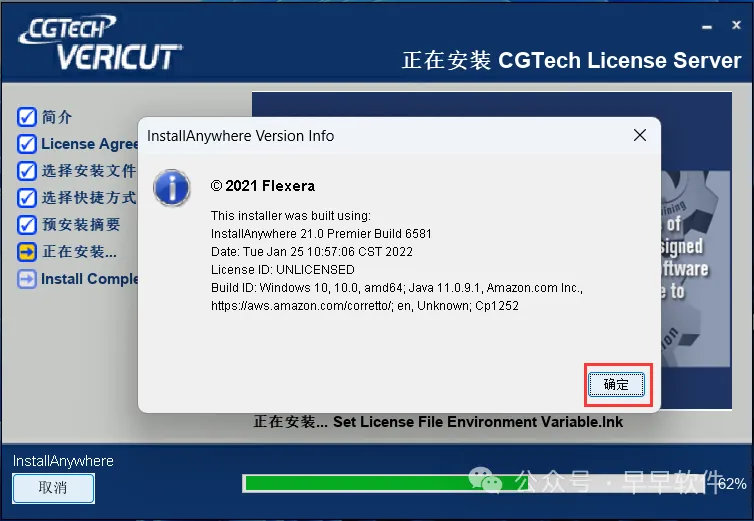
Task: Click the '© 2021 Flexera' heading
Action: pos(263,186)
